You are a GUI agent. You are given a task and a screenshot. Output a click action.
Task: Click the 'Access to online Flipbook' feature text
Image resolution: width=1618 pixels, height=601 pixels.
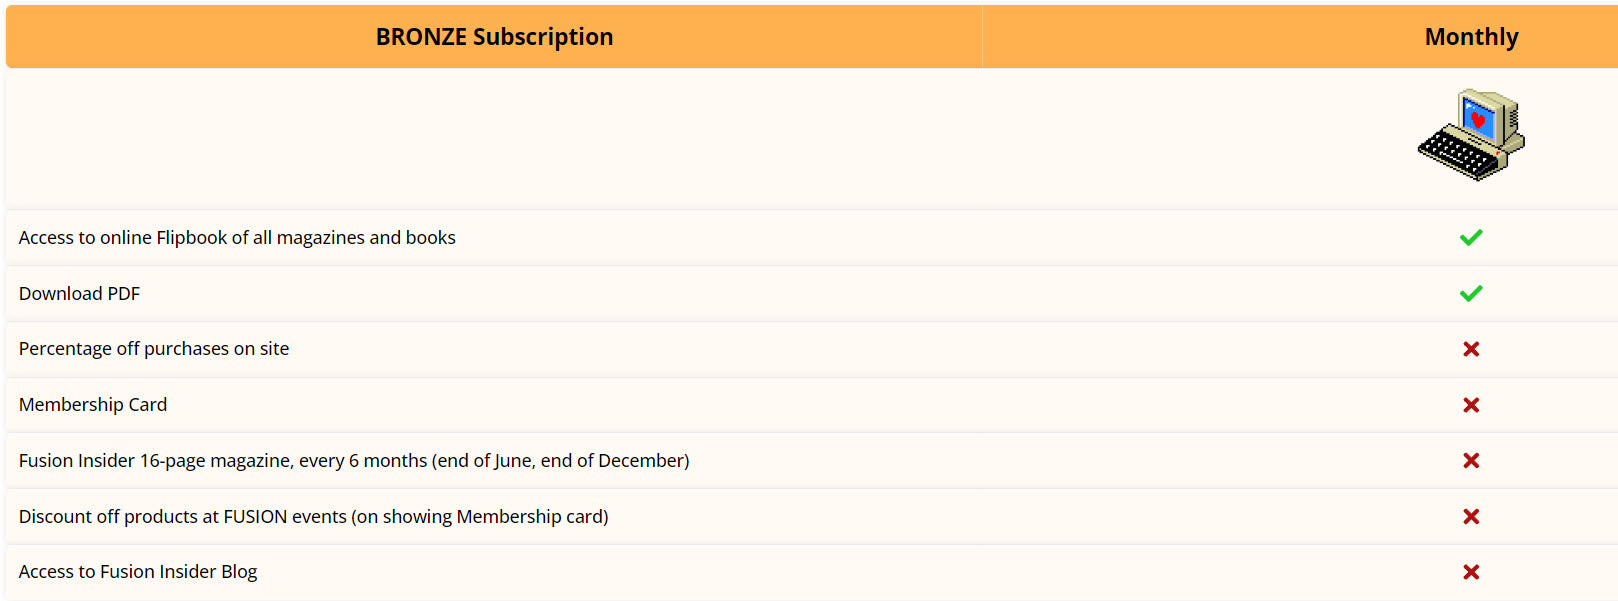click(237, 238)
